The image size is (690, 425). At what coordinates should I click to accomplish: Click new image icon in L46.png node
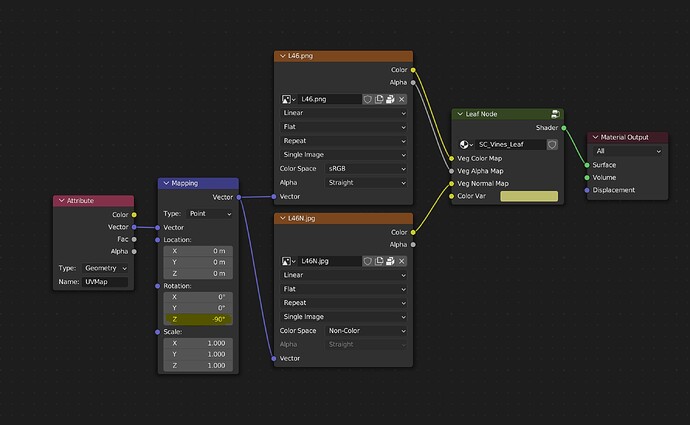379,99
